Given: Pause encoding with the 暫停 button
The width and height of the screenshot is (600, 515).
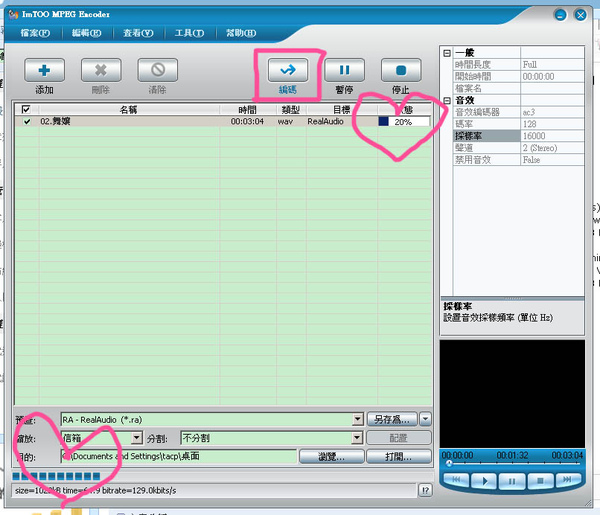Looking at the screenshot, I should click(344, 70).
